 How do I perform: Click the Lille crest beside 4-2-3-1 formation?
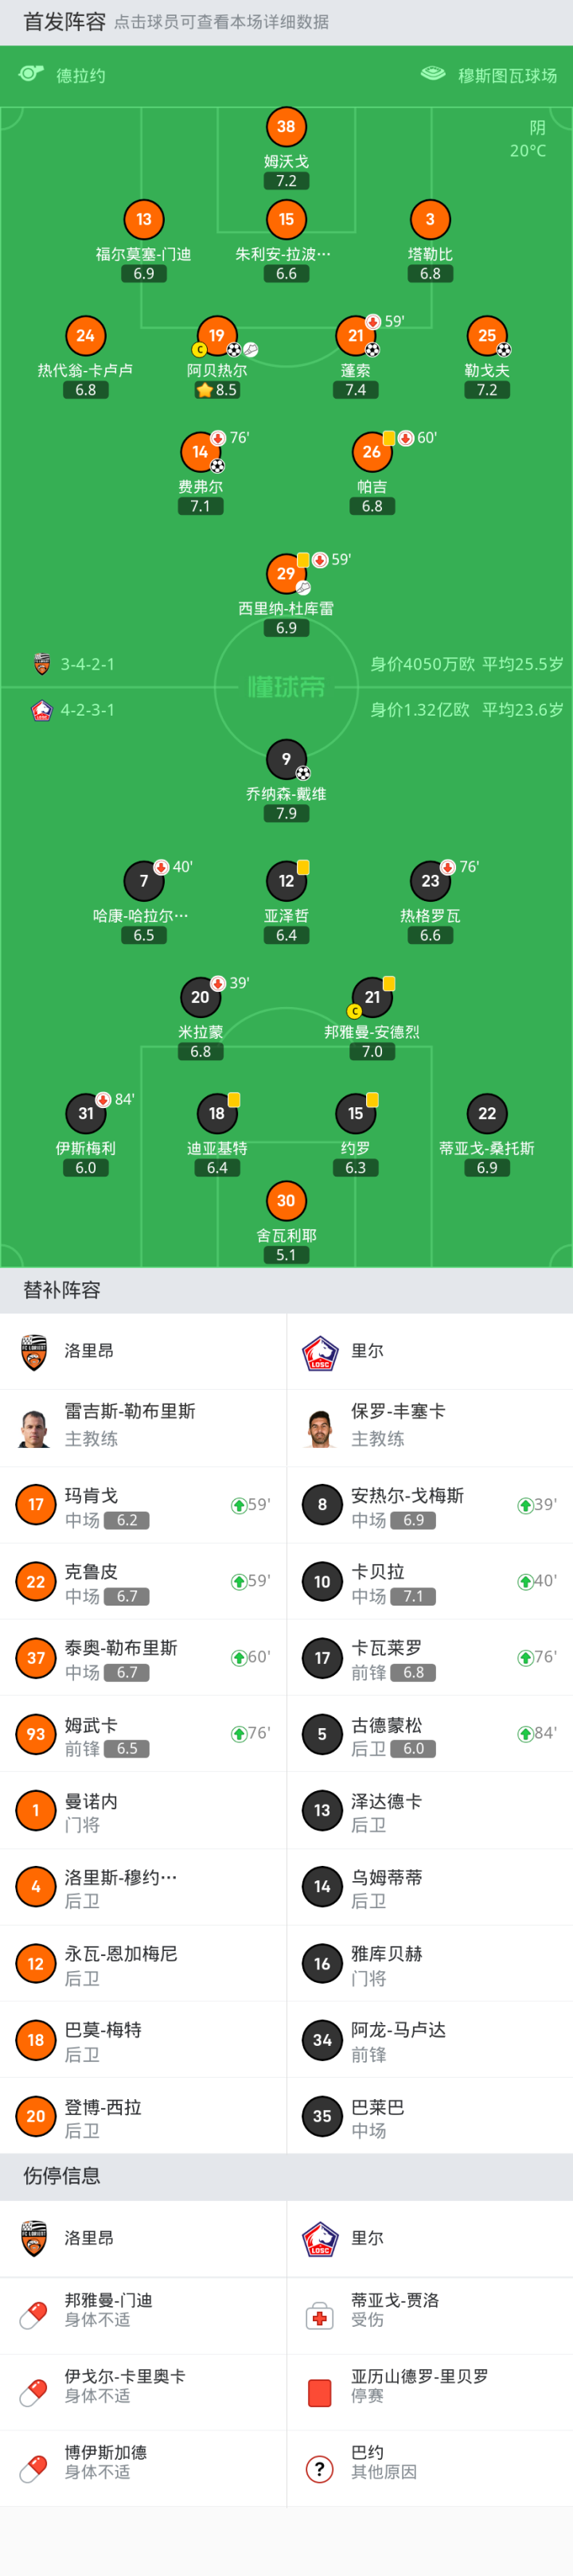click(x=42, y=710)
